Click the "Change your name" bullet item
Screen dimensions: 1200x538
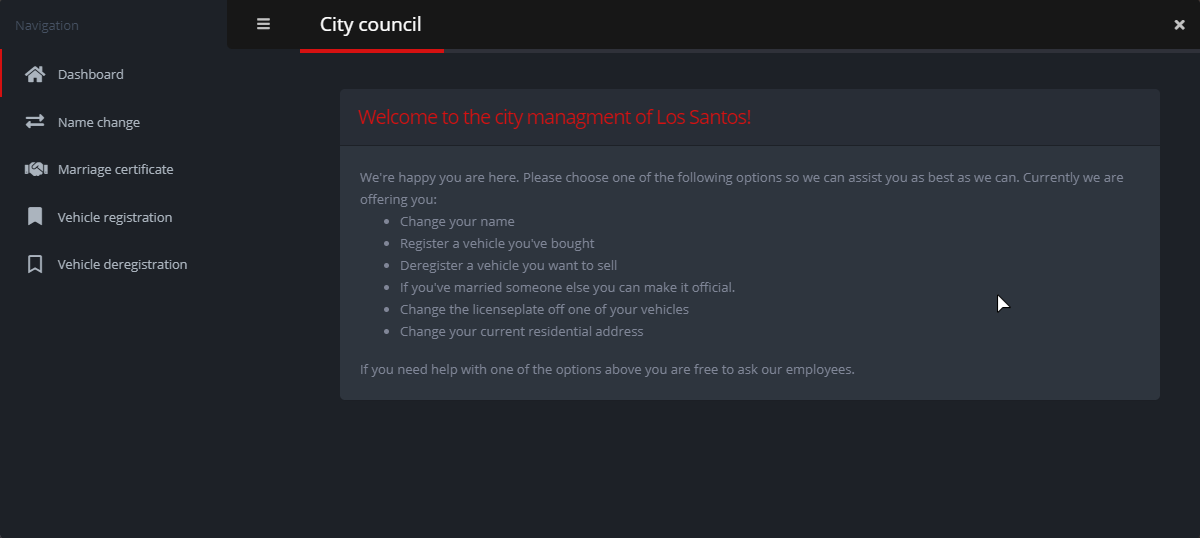click(x=457, y=221)
